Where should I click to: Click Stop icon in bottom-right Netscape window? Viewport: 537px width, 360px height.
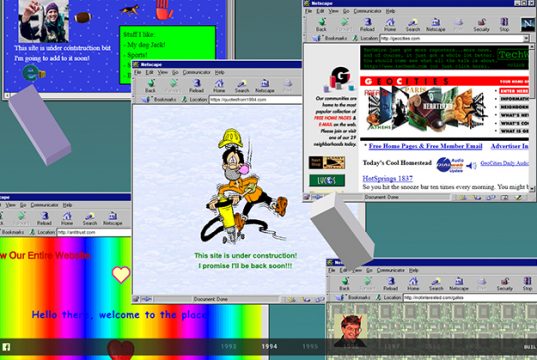coord(527,284)
